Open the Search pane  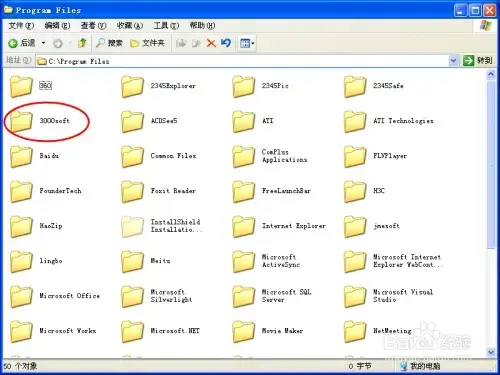(x=109, y=43)
